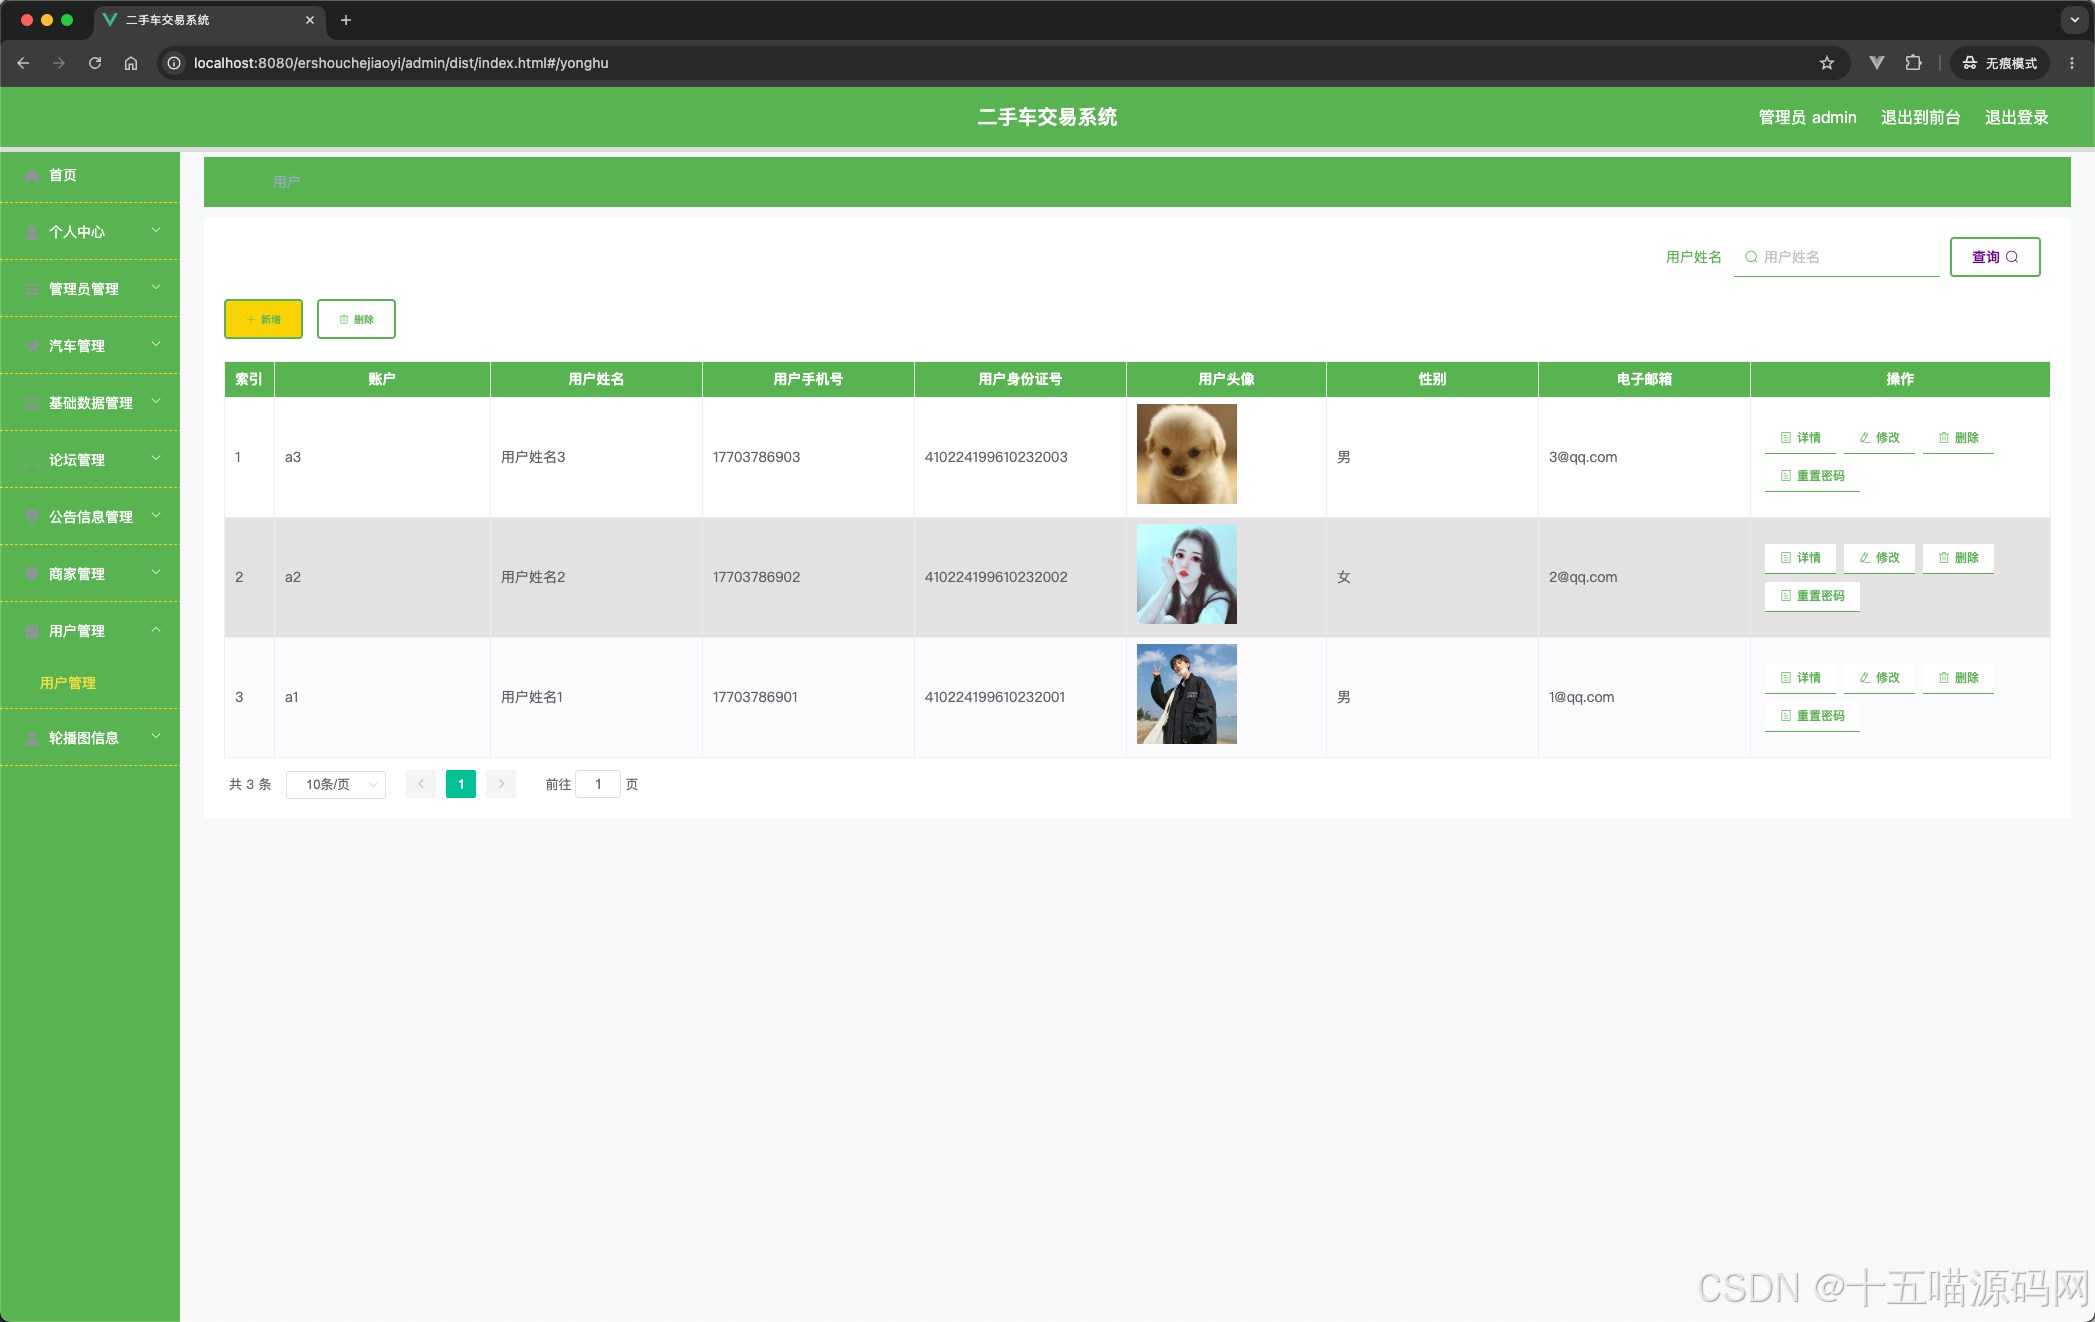Click the email 3@qq.com

1583,457
